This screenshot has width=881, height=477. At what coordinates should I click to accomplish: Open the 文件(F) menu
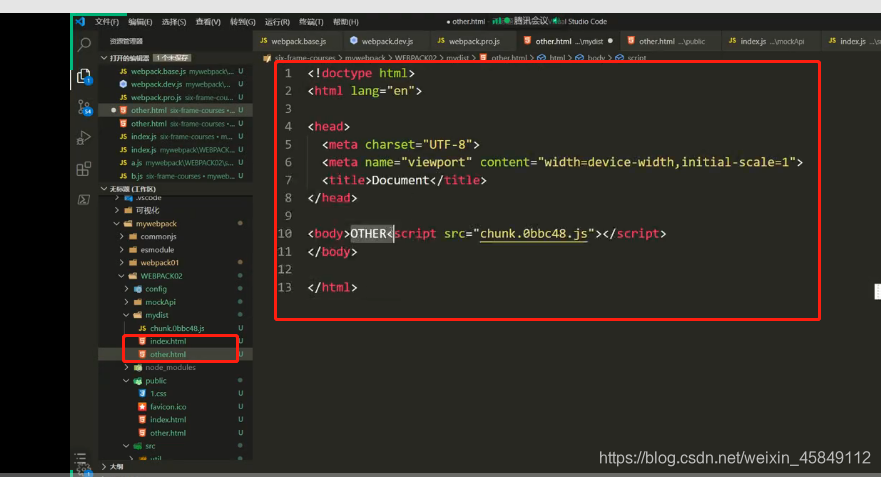tap(107, 22)
